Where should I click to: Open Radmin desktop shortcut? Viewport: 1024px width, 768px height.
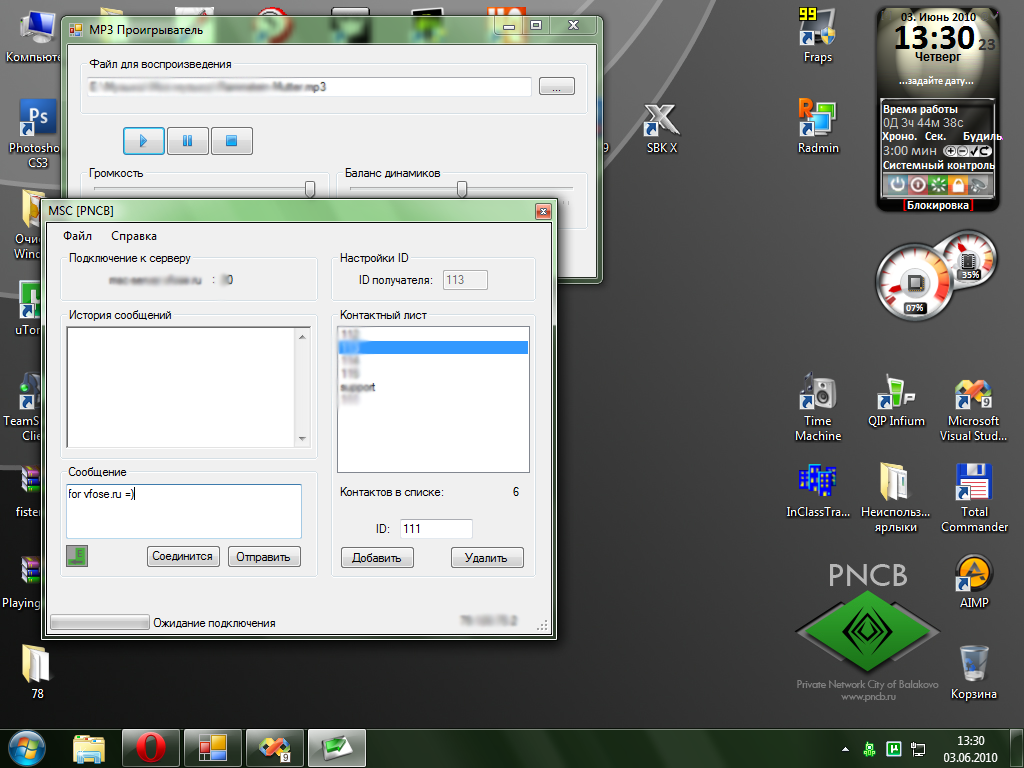[x=817, y=125]
